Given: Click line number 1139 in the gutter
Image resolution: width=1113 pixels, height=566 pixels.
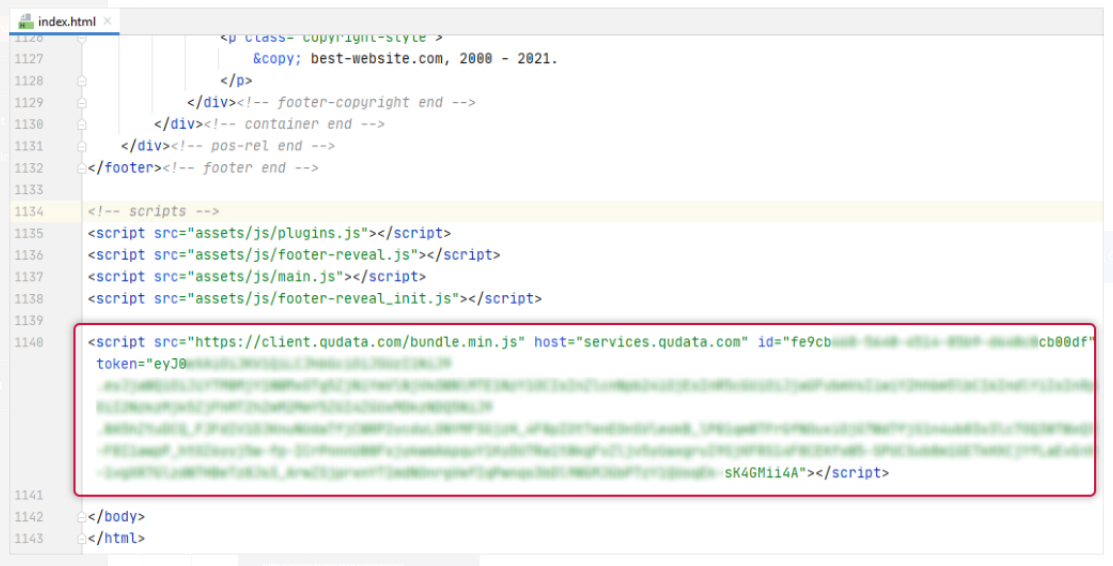Looking at the screenshot, I should click(29, 320).
